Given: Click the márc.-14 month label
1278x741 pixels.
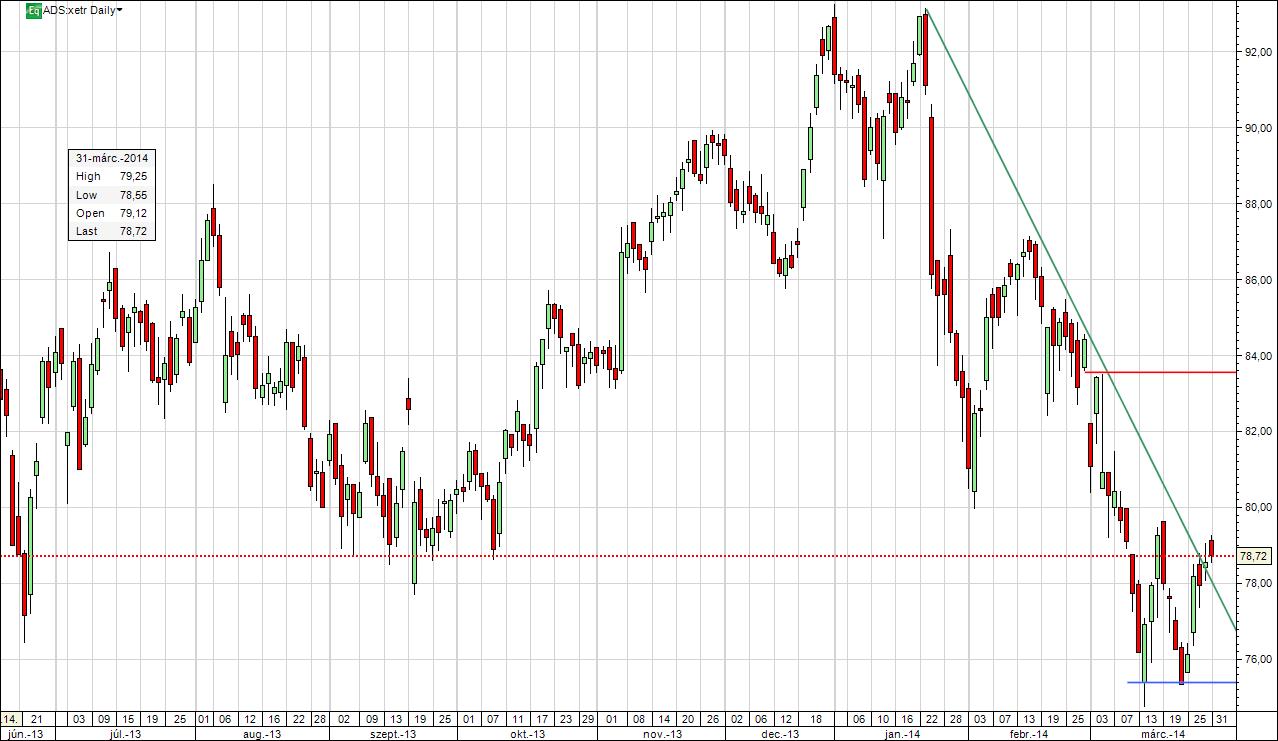Looking at the screenshot, I should [x=1164, y=734].
